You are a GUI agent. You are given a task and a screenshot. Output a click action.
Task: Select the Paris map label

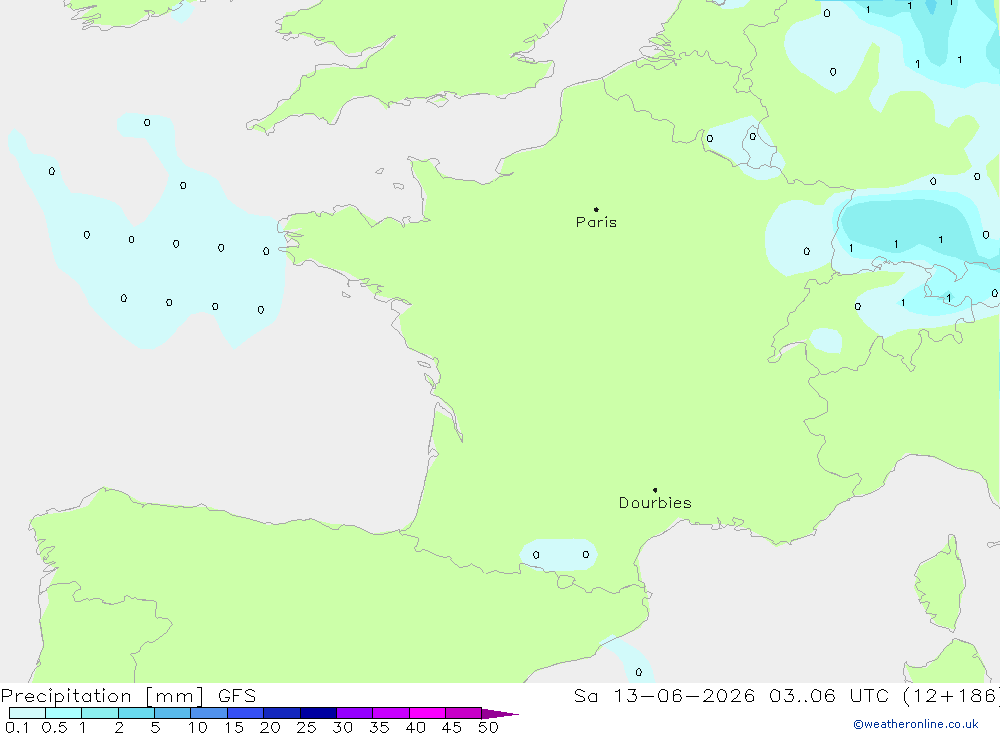(x=596, y=222)
